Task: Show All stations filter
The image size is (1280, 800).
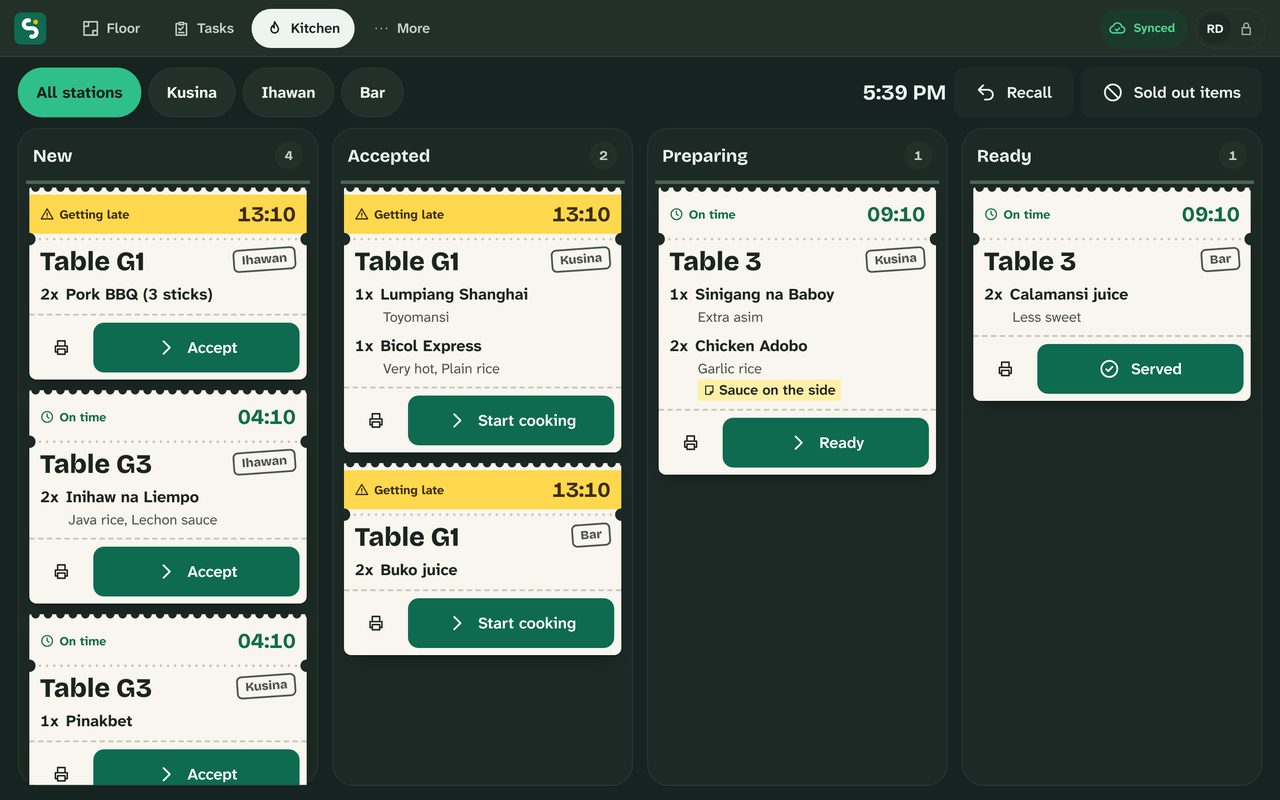Action: coord(79,93)
